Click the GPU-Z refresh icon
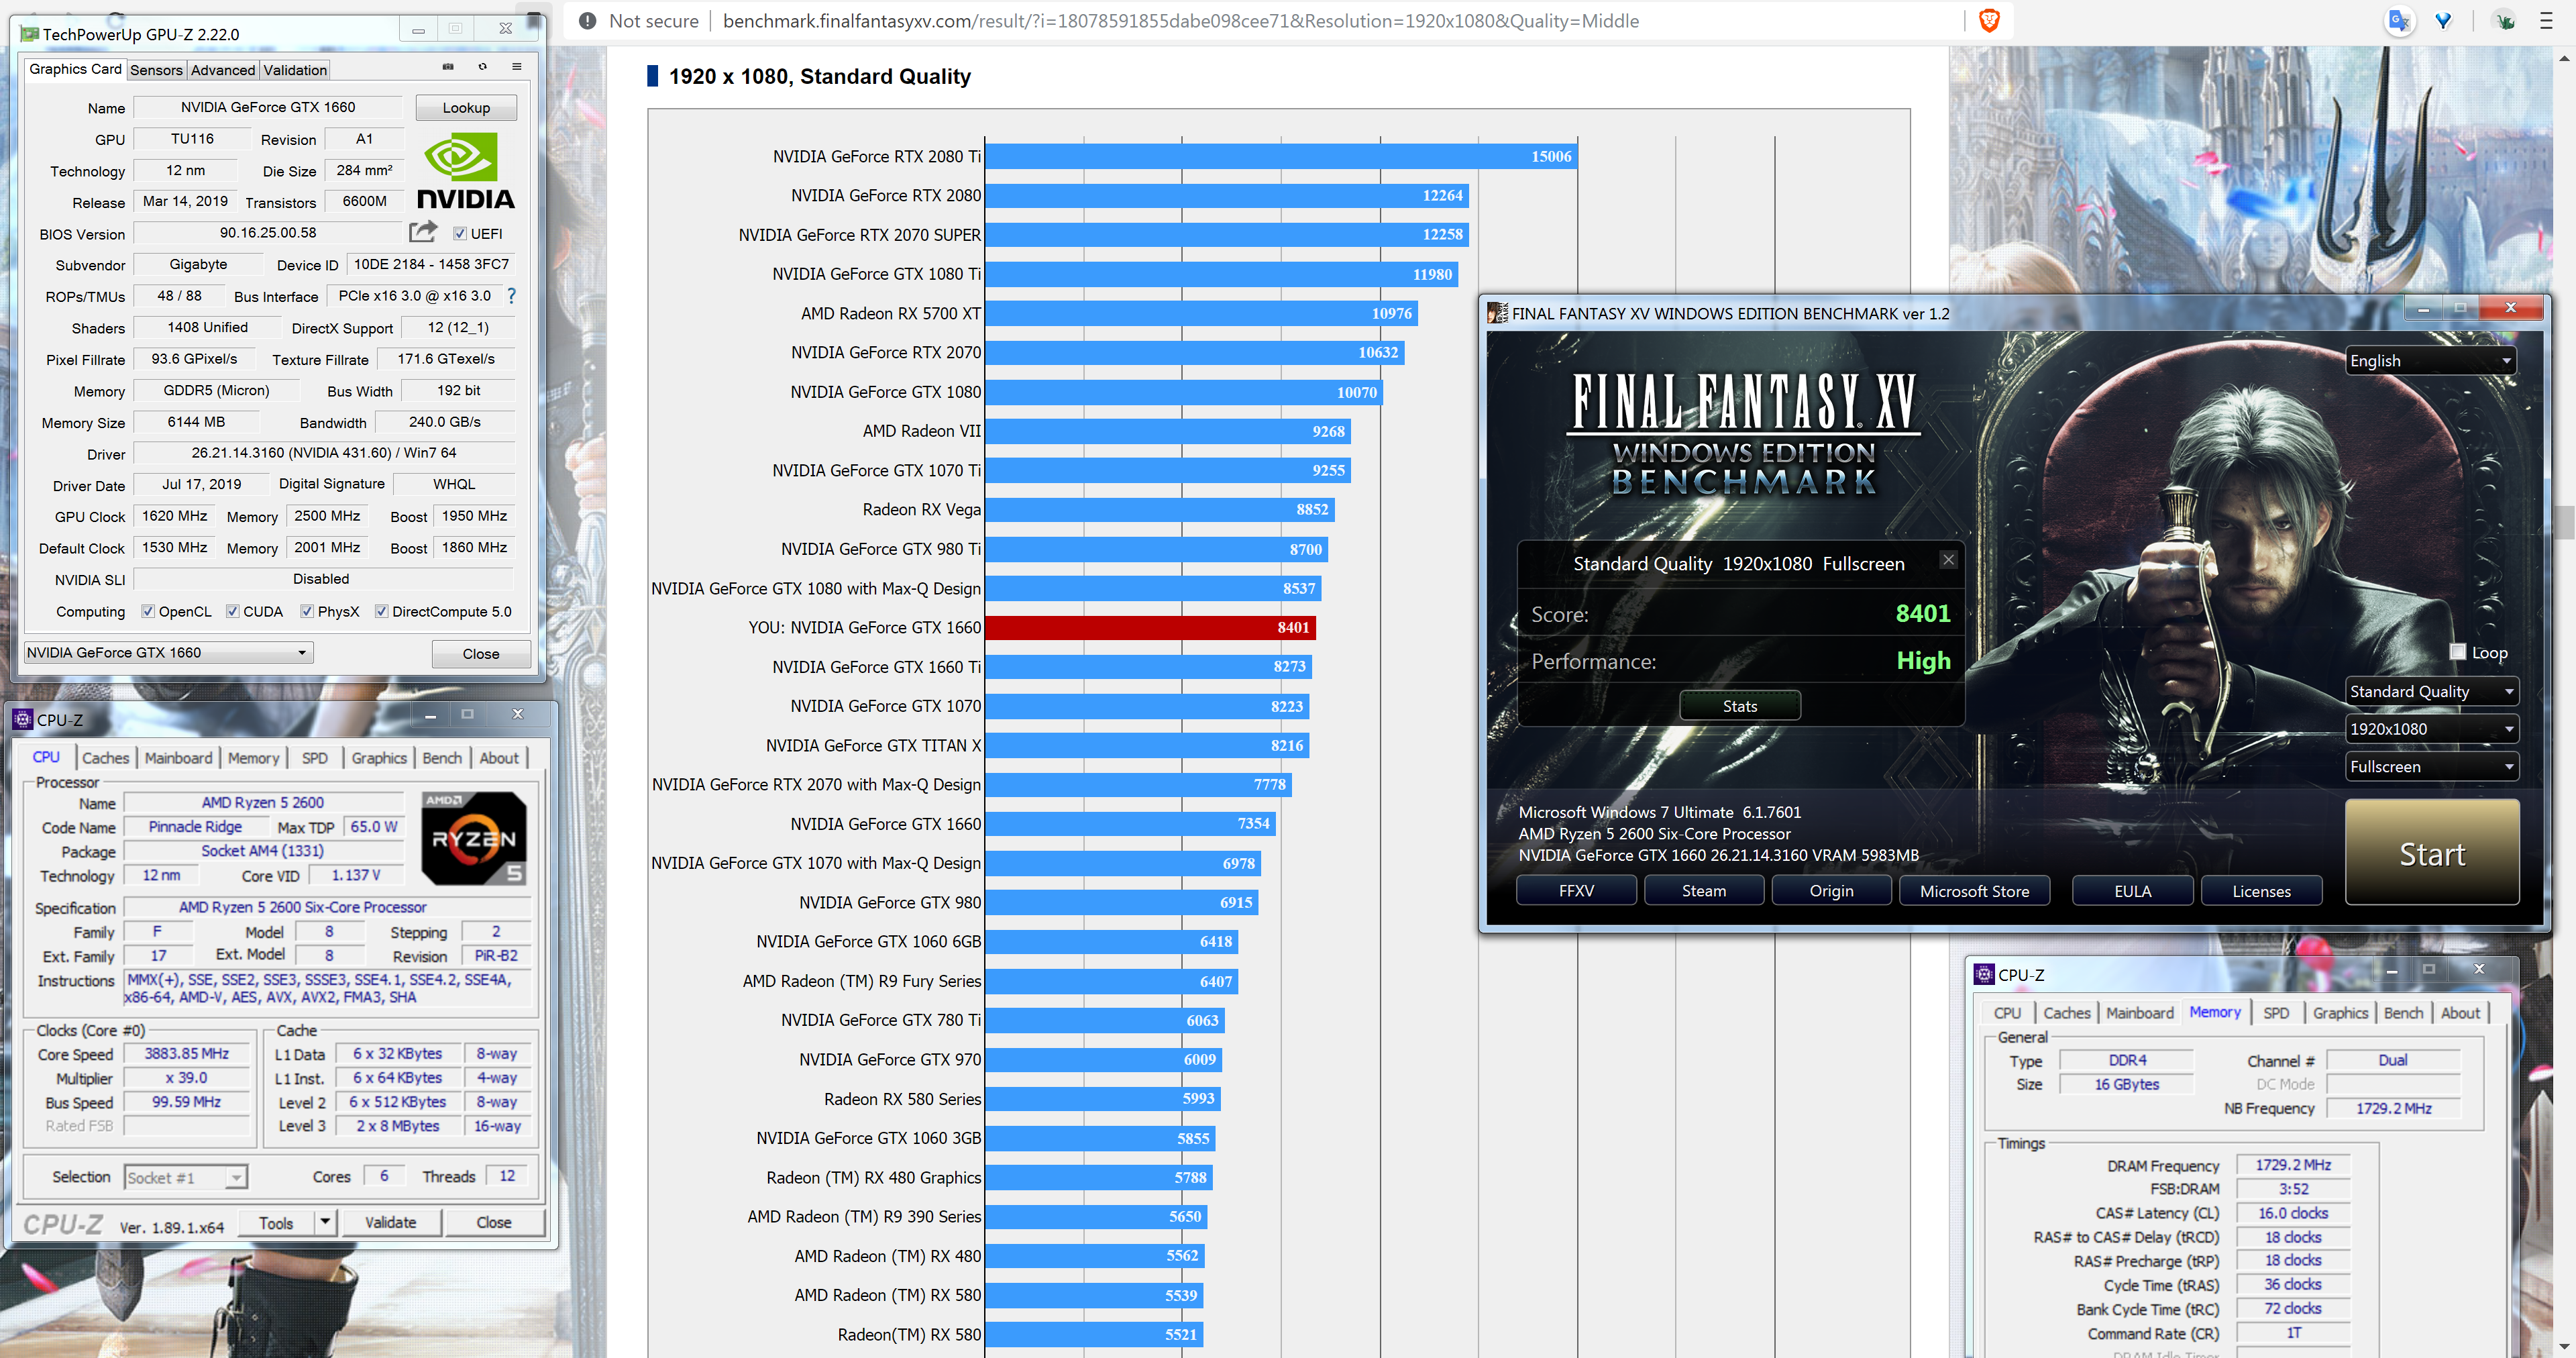2576x1358 pixels. pyautogui.click(x=482, y=67)
